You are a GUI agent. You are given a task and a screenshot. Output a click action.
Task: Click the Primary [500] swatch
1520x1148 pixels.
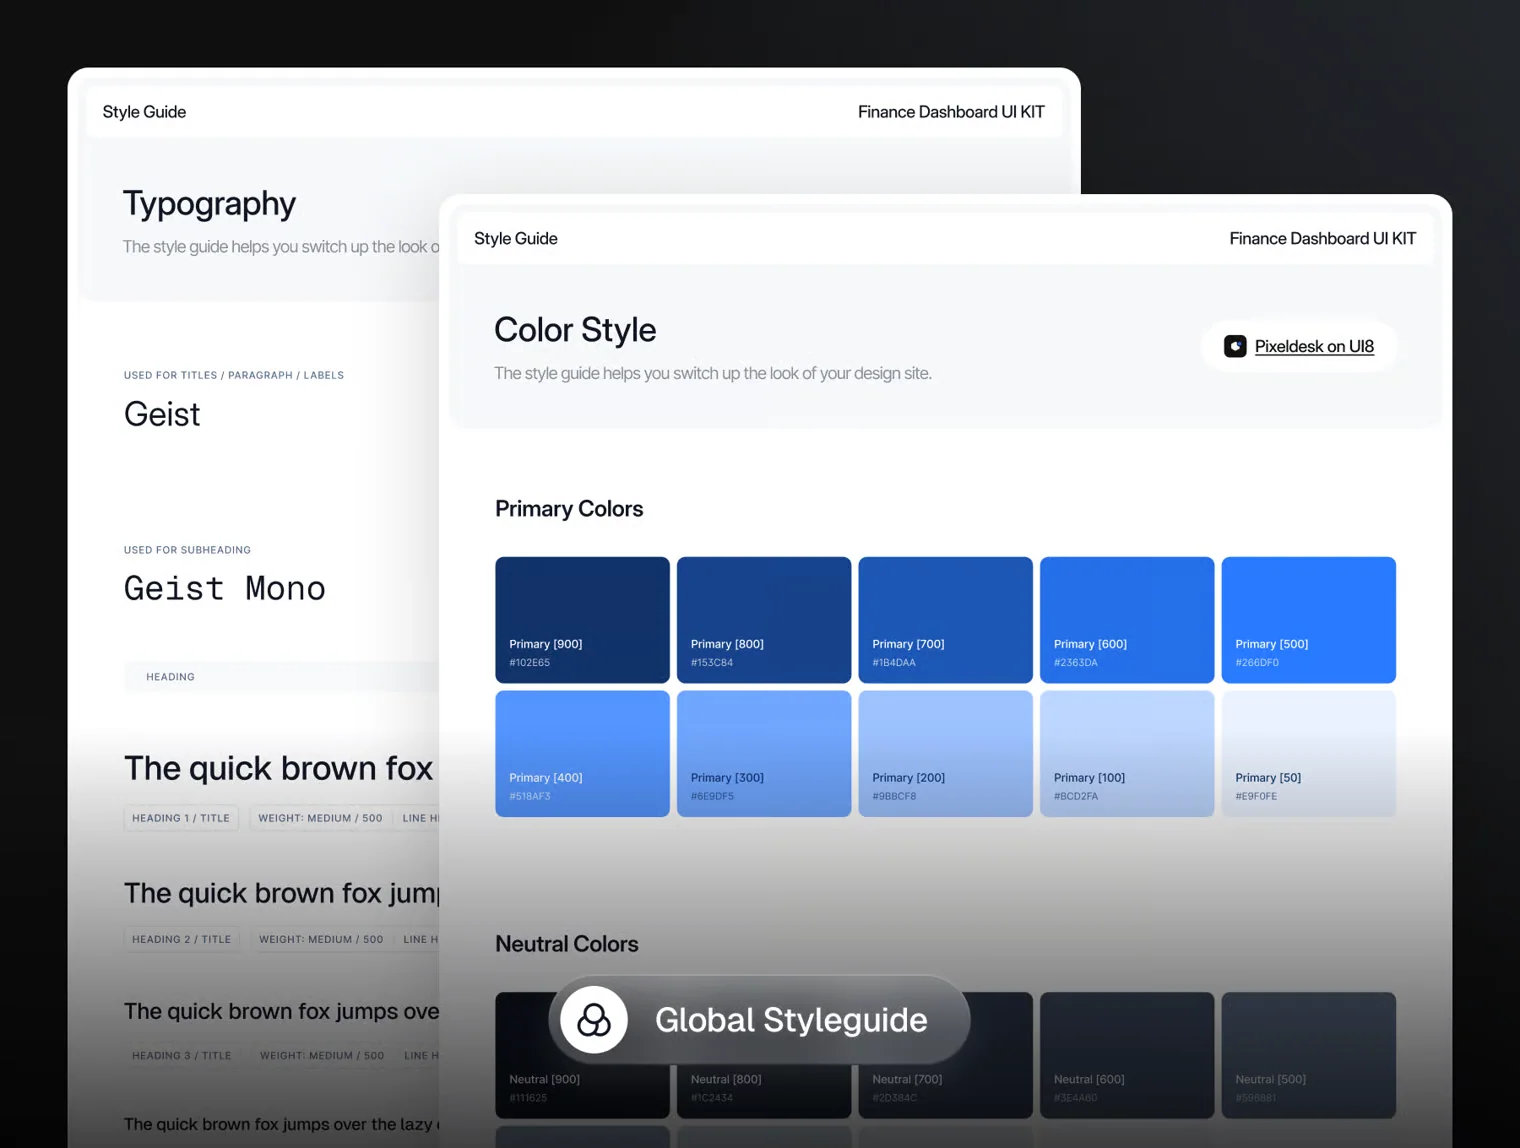tap(1309, 620)
